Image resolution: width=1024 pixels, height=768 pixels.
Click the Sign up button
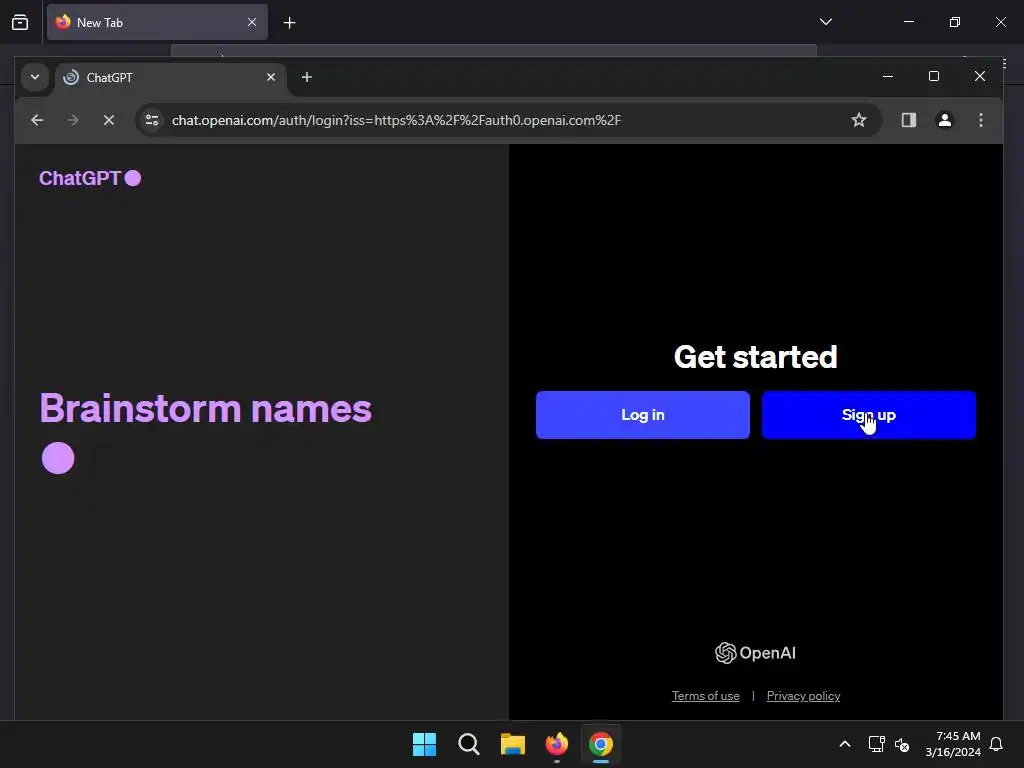coord(869,415)
